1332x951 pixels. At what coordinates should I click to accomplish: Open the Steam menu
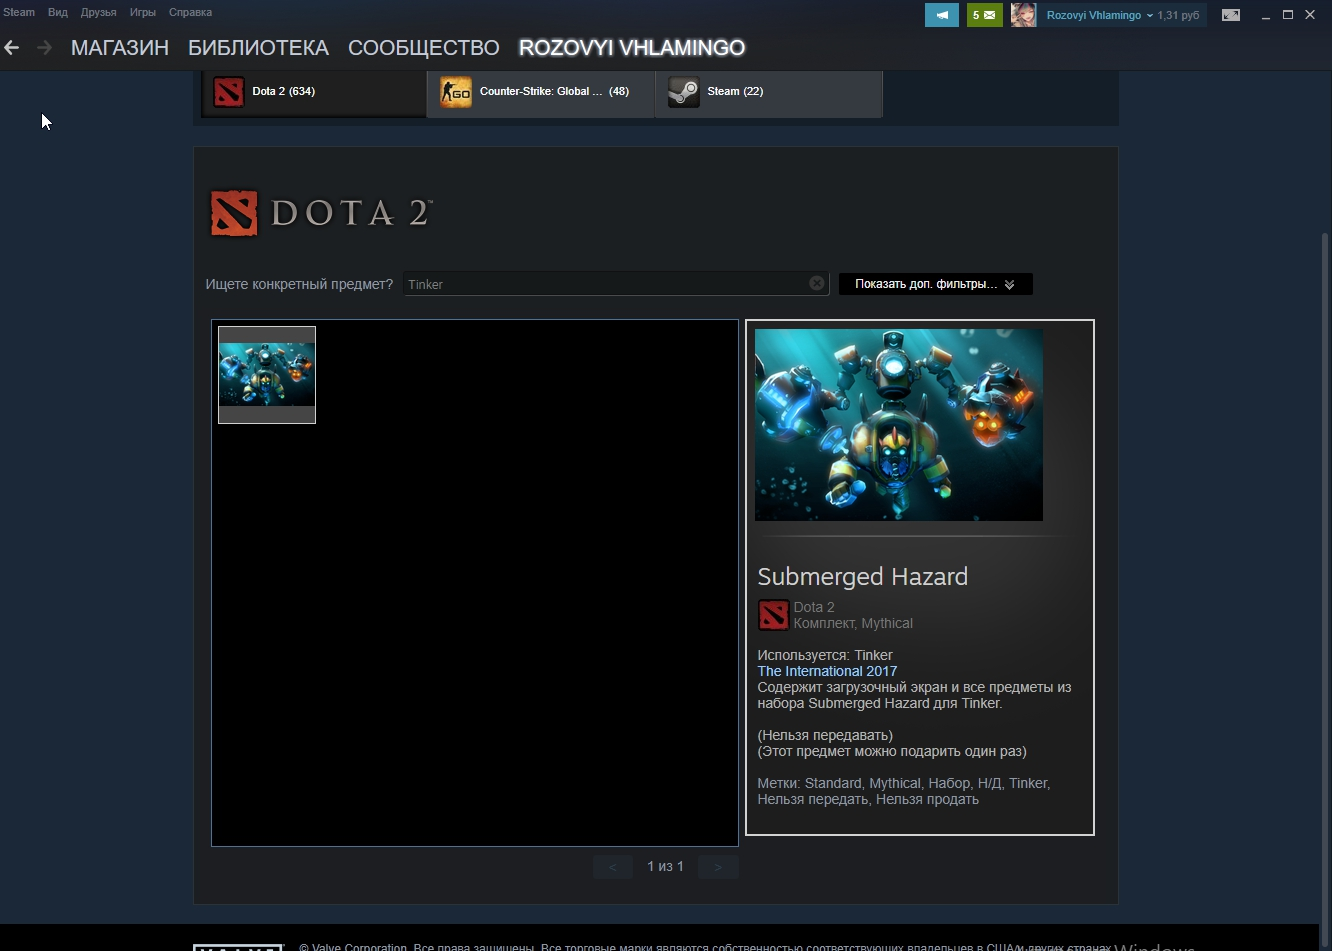point(19,12)
